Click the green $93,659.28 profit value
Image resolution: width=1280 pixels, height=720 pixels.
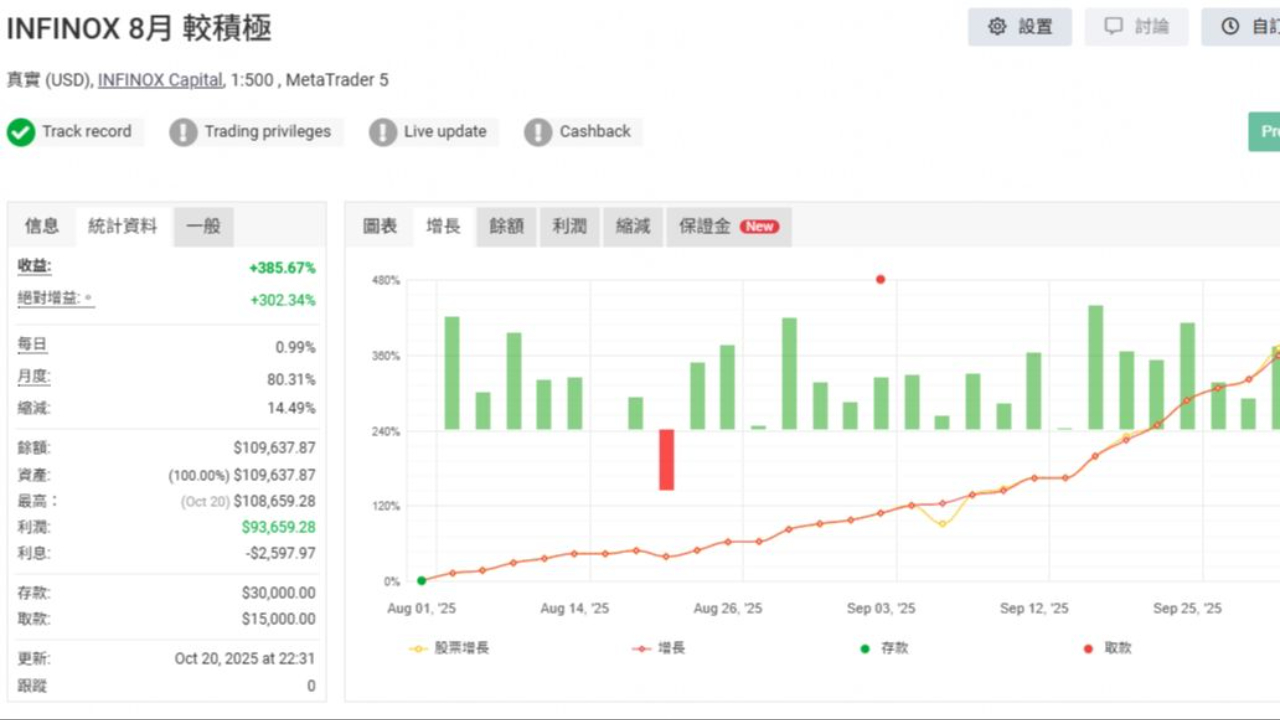click(x=278, y=527)
